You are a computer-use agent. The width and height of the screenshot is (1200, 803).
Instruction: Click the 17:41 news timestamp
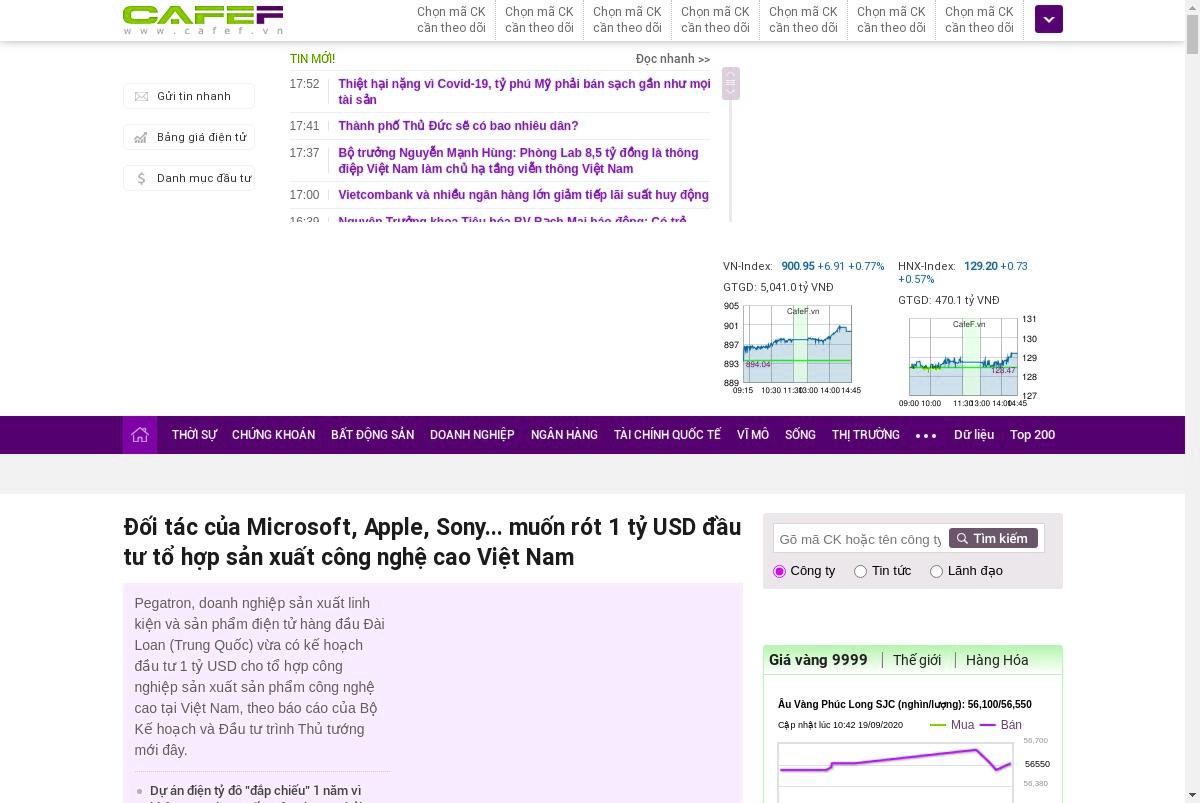(304, 126)
